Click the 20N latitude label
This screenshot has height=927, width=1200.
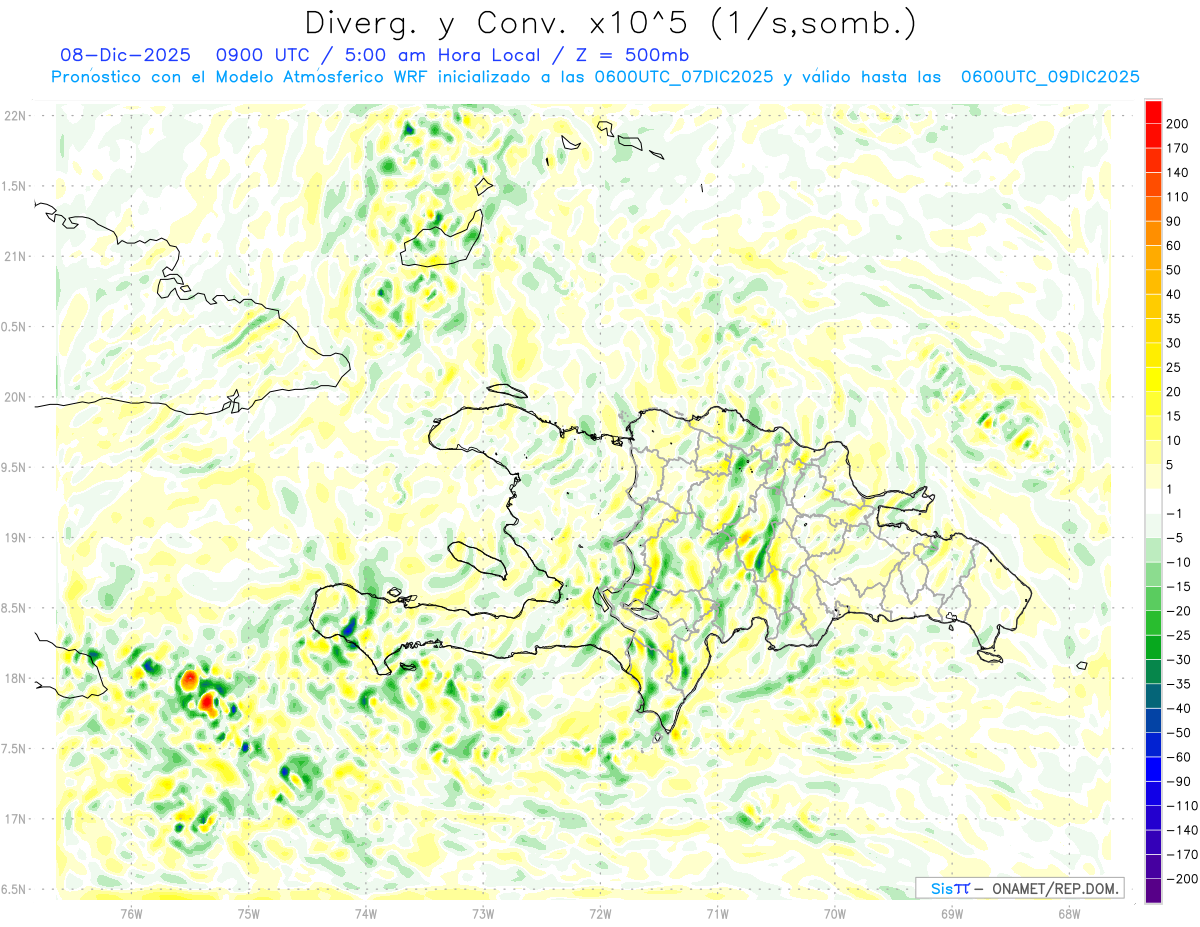pos(16,397)
